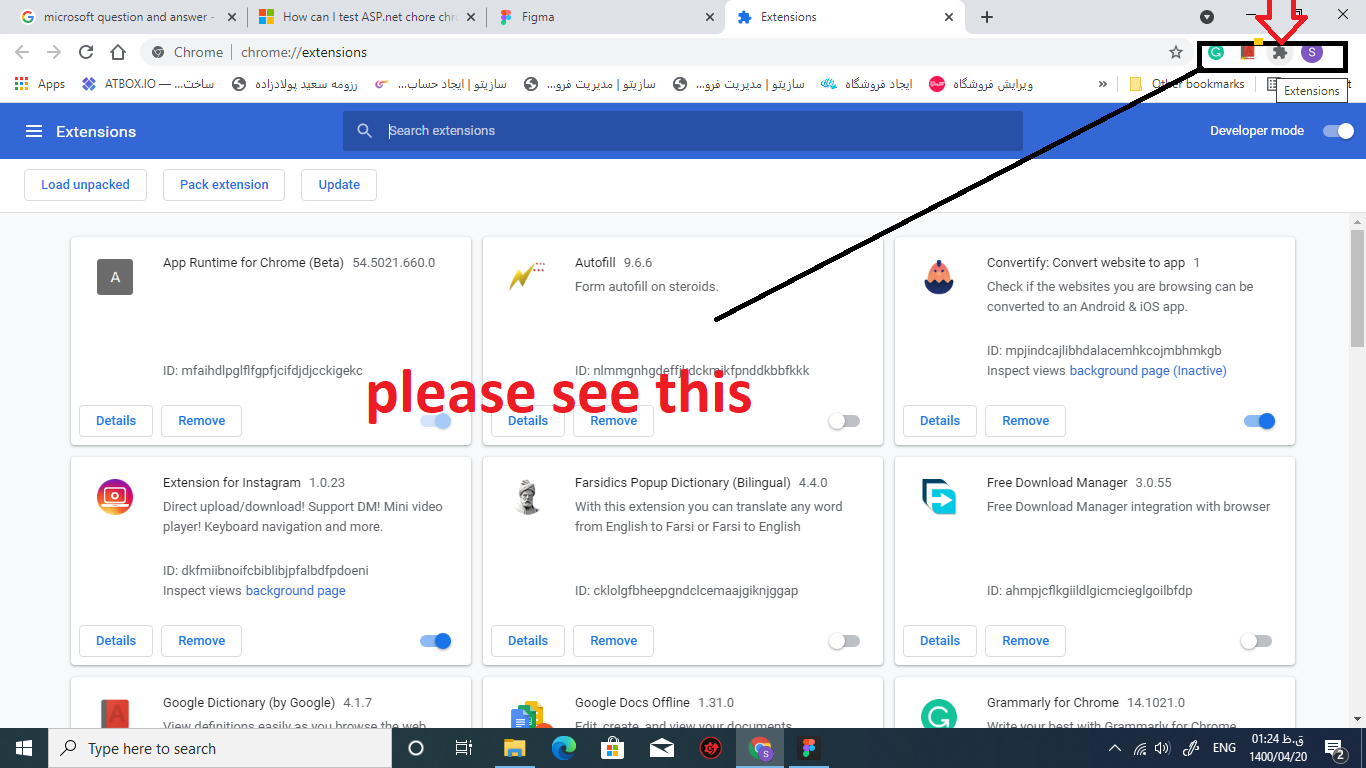Open the Windows Start menu
Viewport: 1366px width, 768px height.
[x=24, y=748]
